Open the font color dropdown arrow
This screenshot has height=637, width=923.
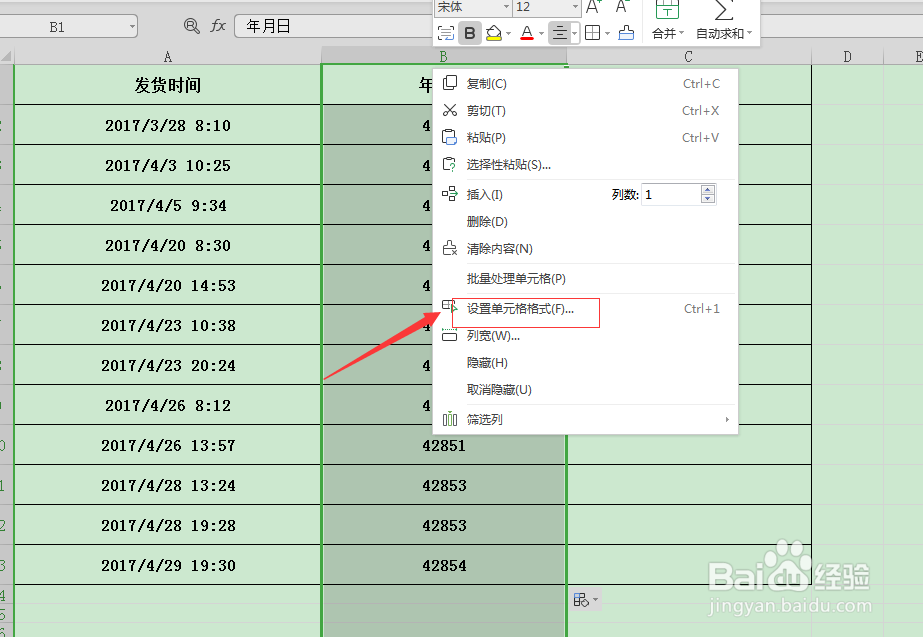541,34
